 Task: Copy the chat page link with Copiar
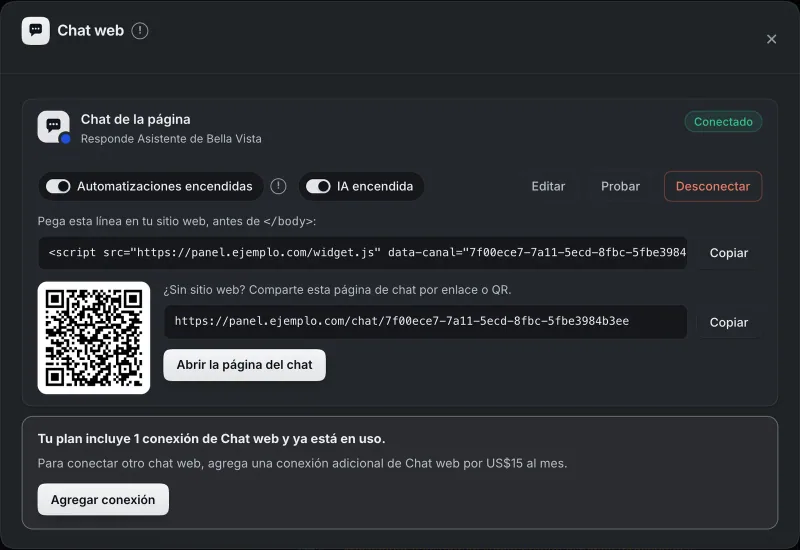pos(729,322)
